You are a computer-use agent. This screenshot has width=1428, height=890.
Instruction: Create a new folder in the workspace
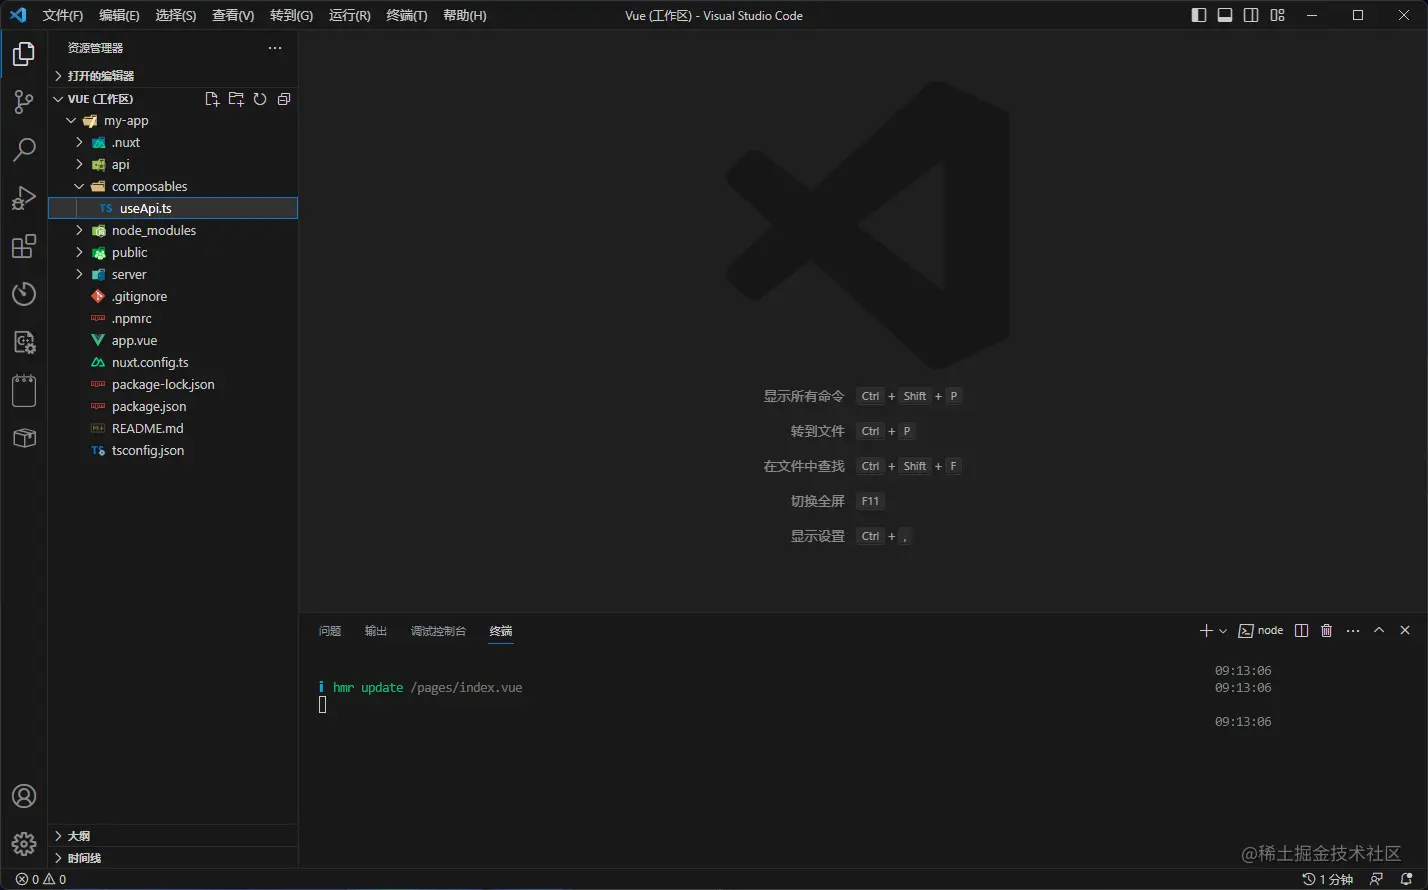click(x=236, y=99)
